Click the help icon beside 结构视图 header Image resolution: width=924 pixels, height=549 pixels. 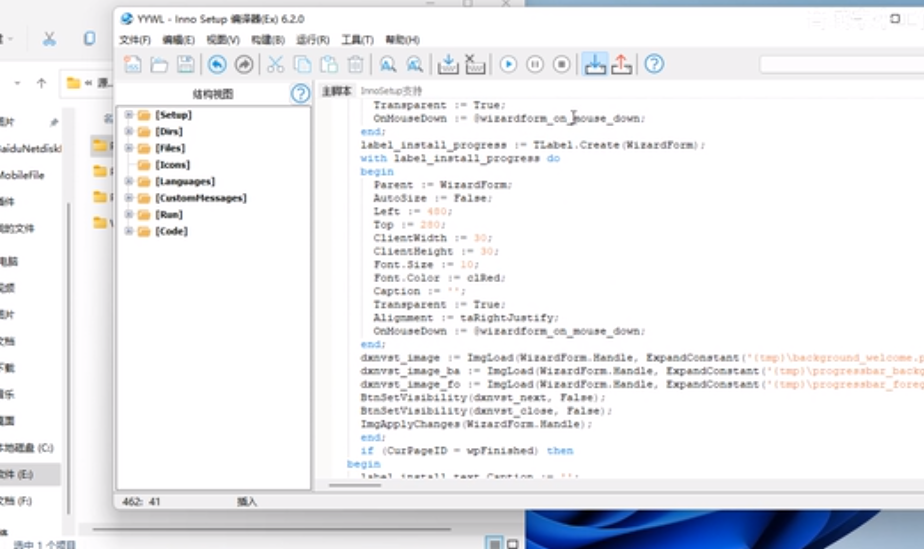click(x=300, y=94)
